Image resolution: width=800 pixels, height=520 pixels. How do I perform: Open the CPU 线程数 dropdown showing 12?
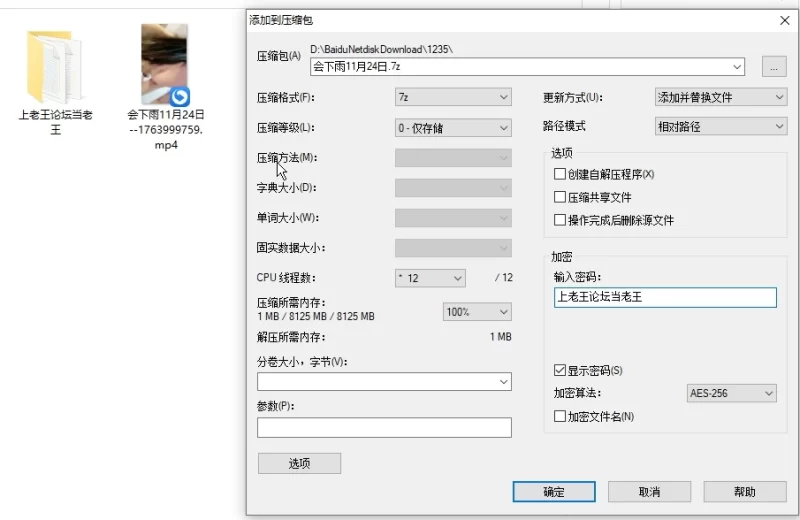(x=430, y=278)
